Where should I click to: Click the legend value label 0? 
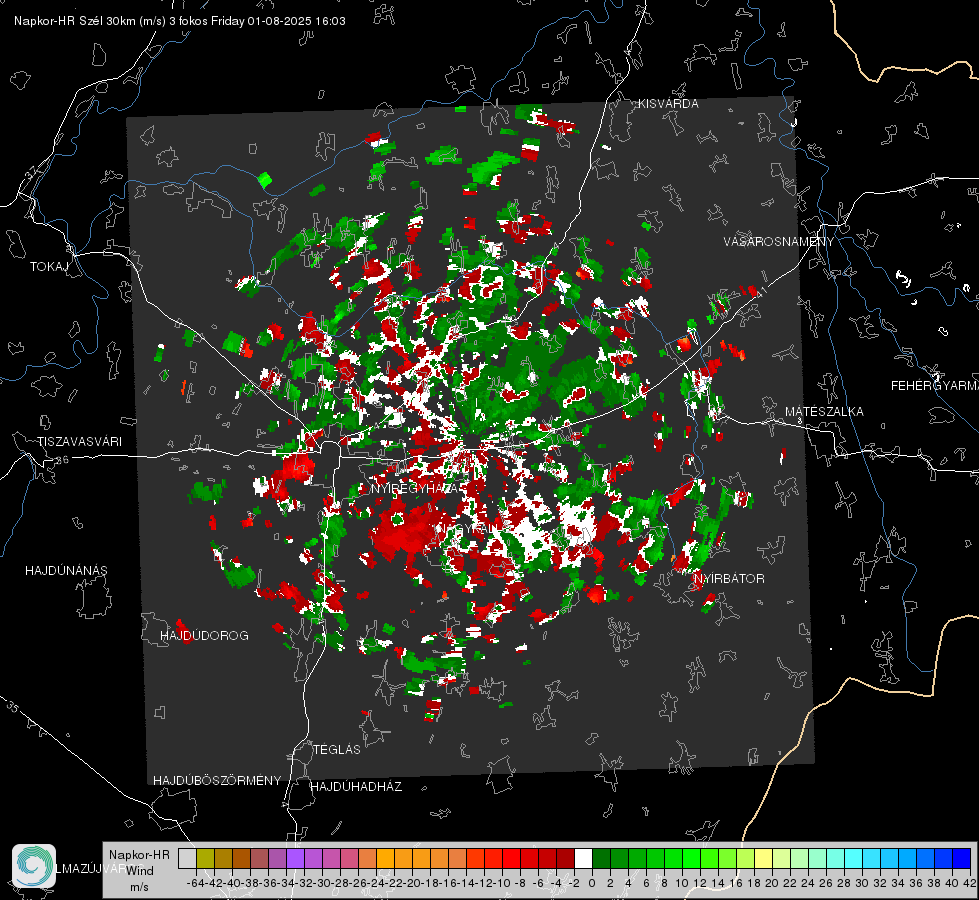coord(592,883)
